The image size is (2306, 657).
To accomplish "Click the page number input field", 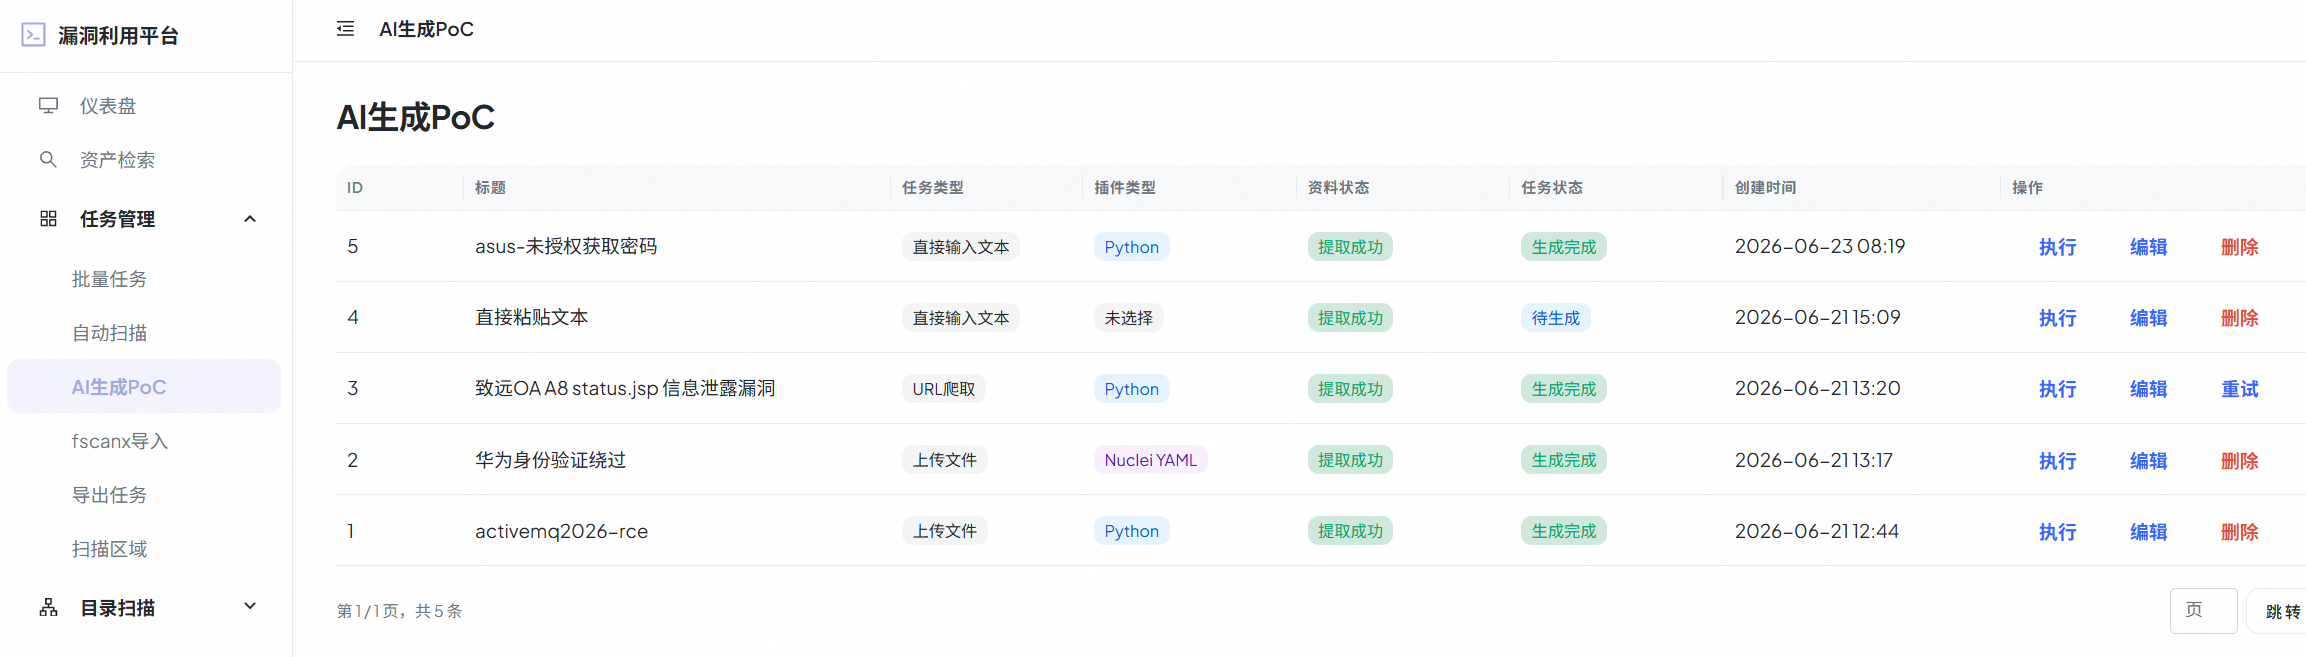I will 2203,610.
